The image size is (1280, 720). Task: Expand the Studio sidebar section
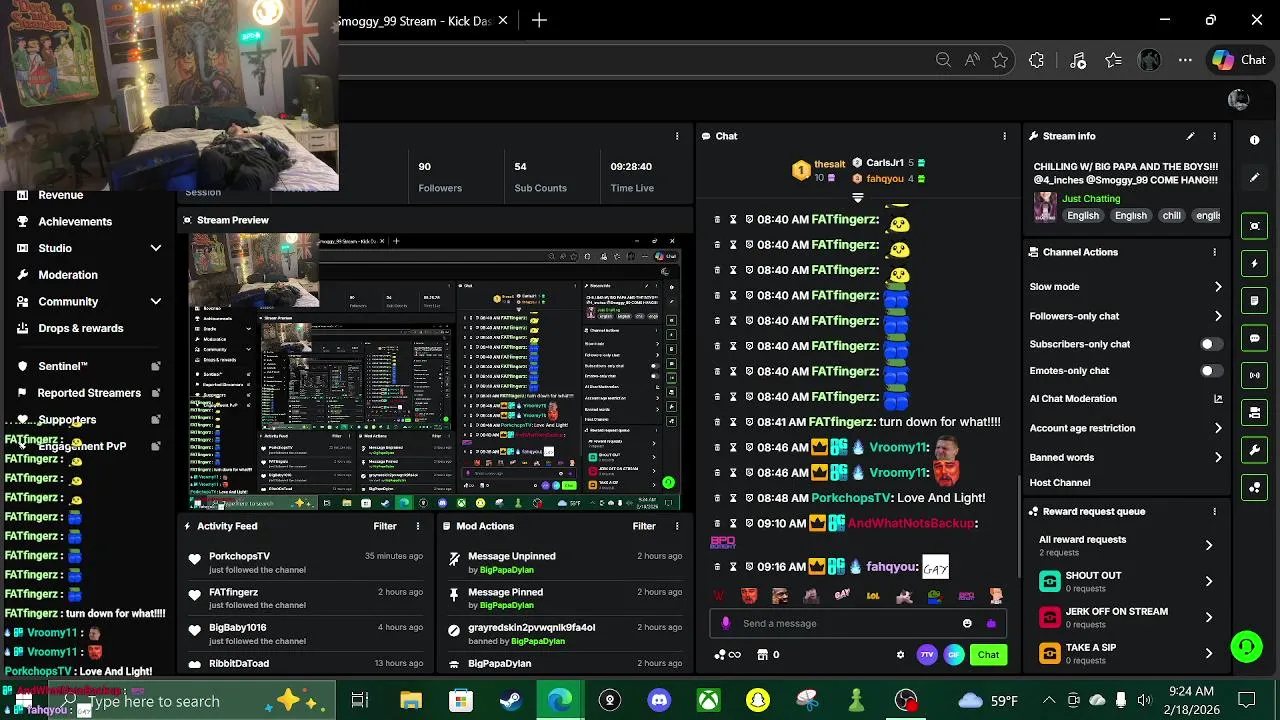[x=156, y=248]
